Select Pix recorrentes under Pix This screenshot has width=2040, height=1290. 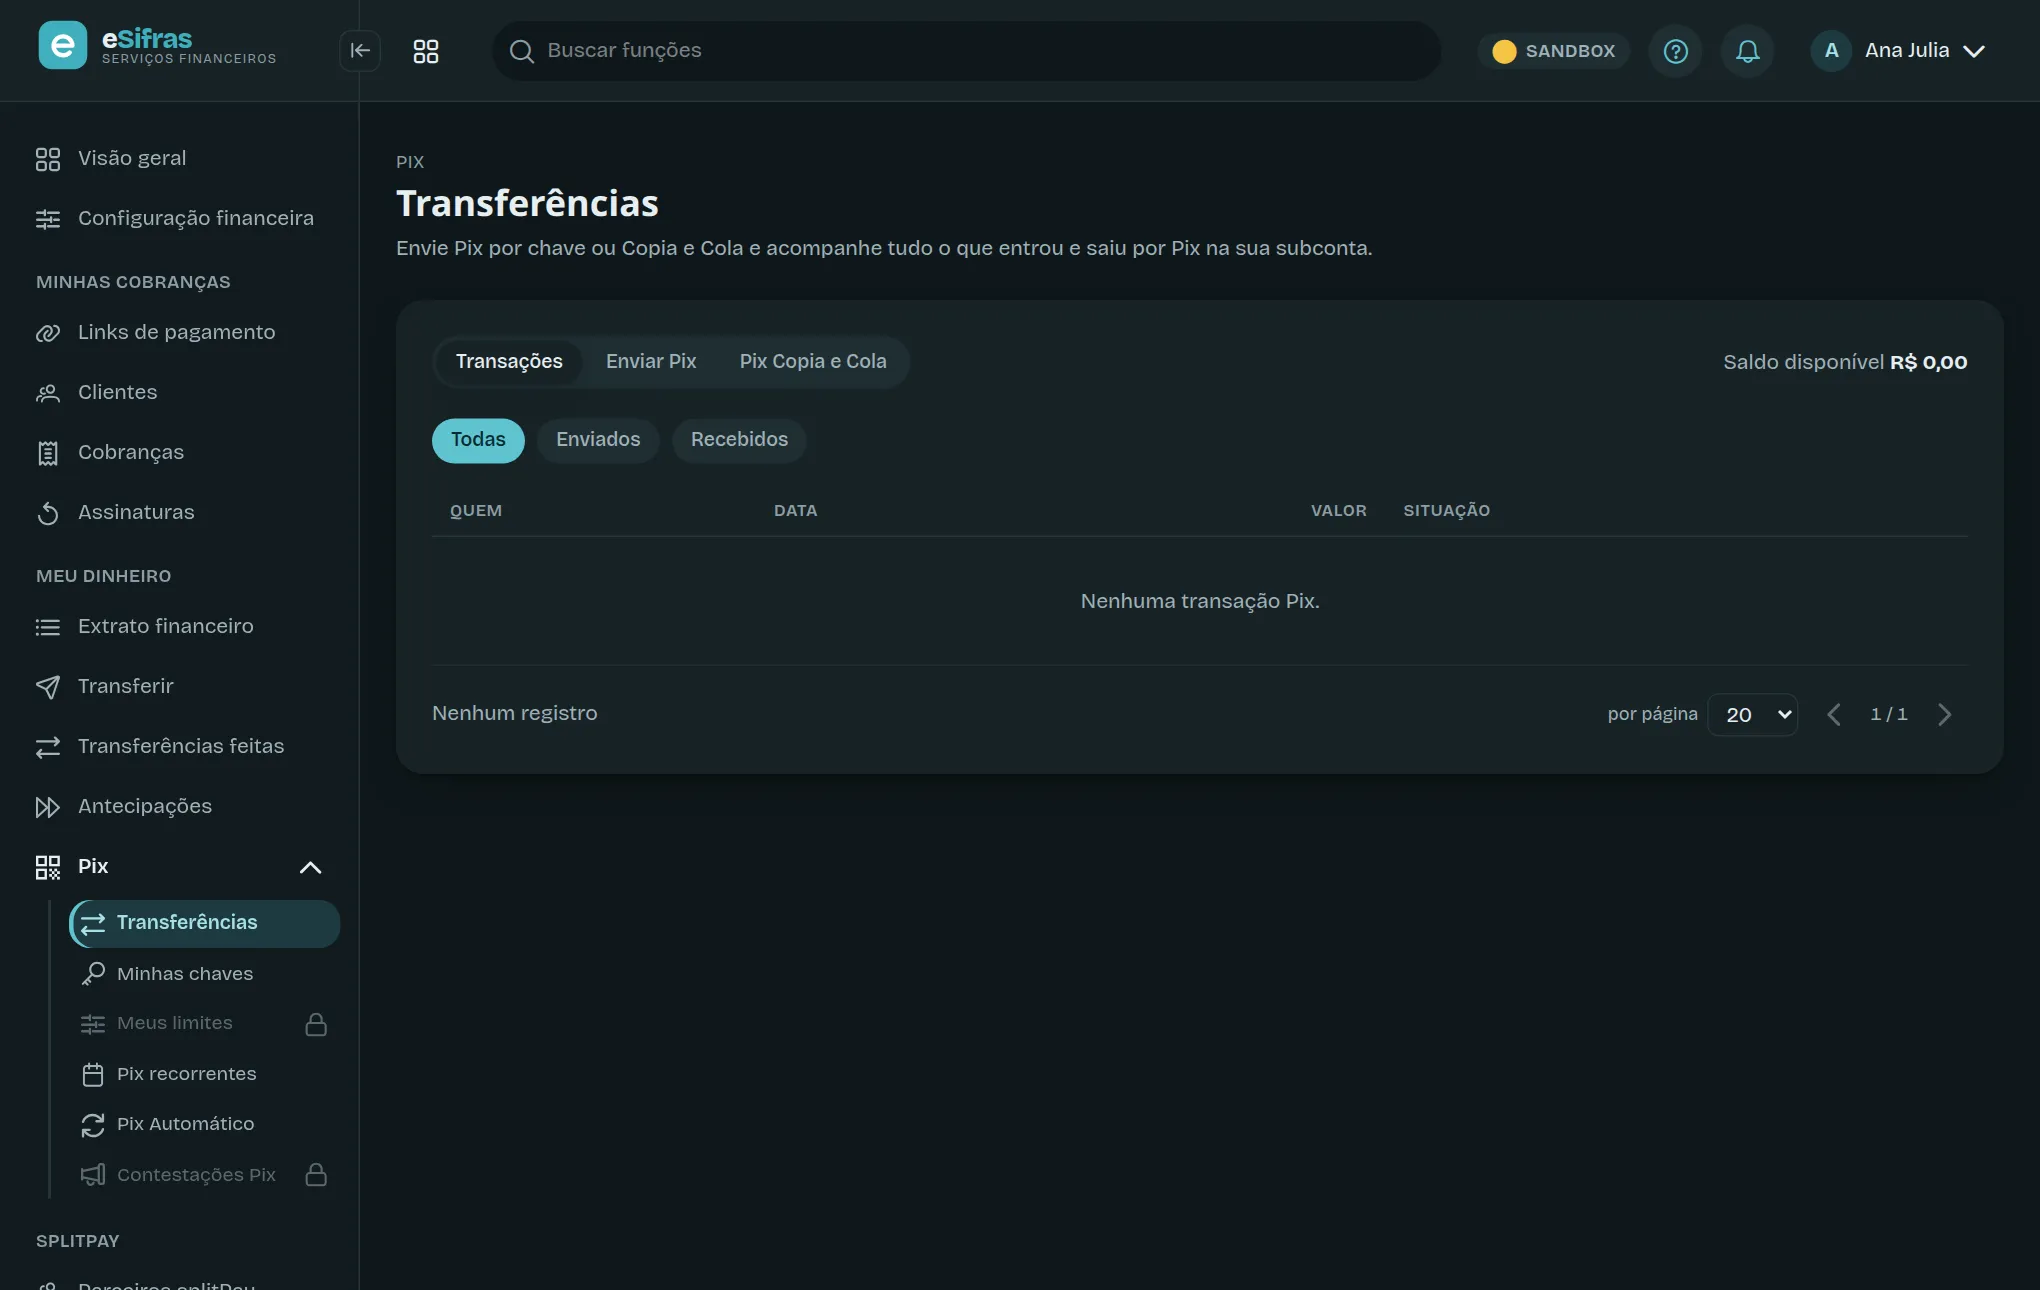pos(205,1074)
